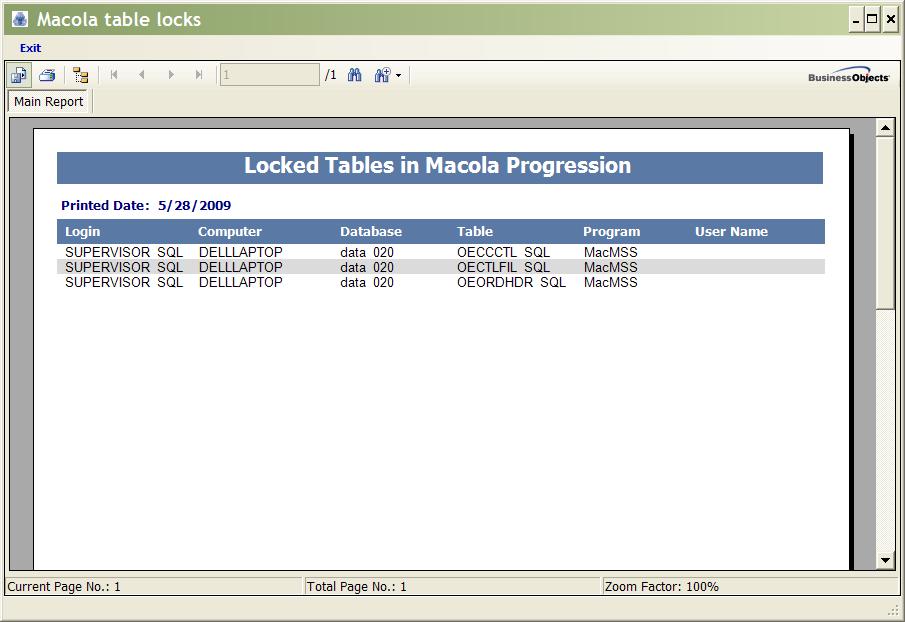Image resolution: width=905 pixels, height=622 pixels.
Task: Click the scrollbar up arrow
Action: [885, 128]
